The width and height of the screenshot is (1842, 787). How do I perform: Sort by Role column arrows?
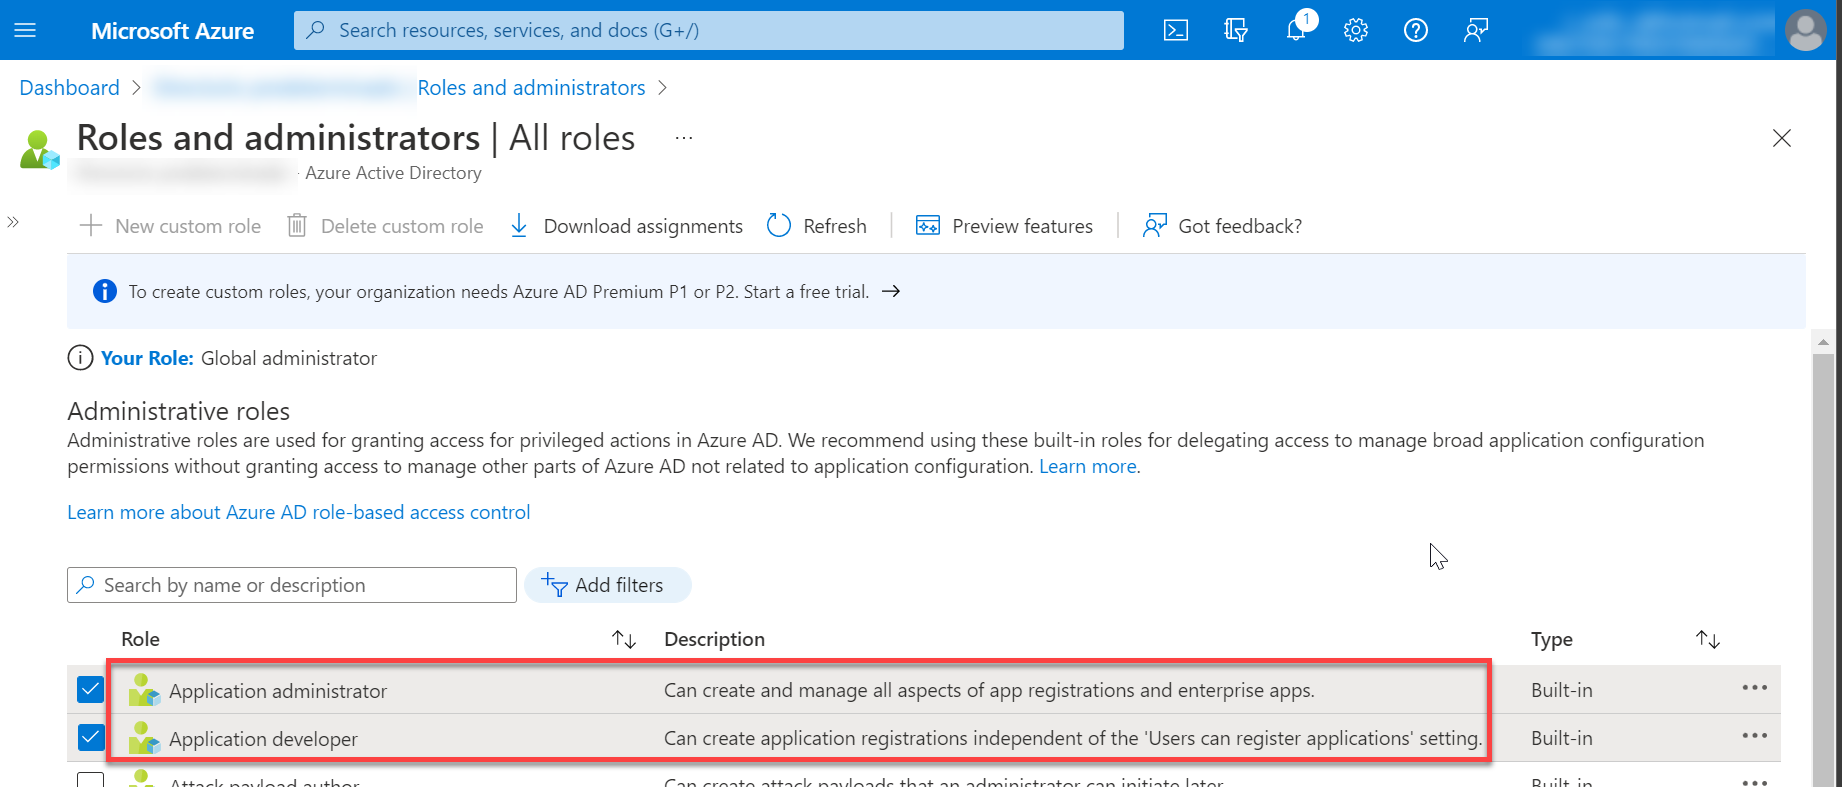624,639
